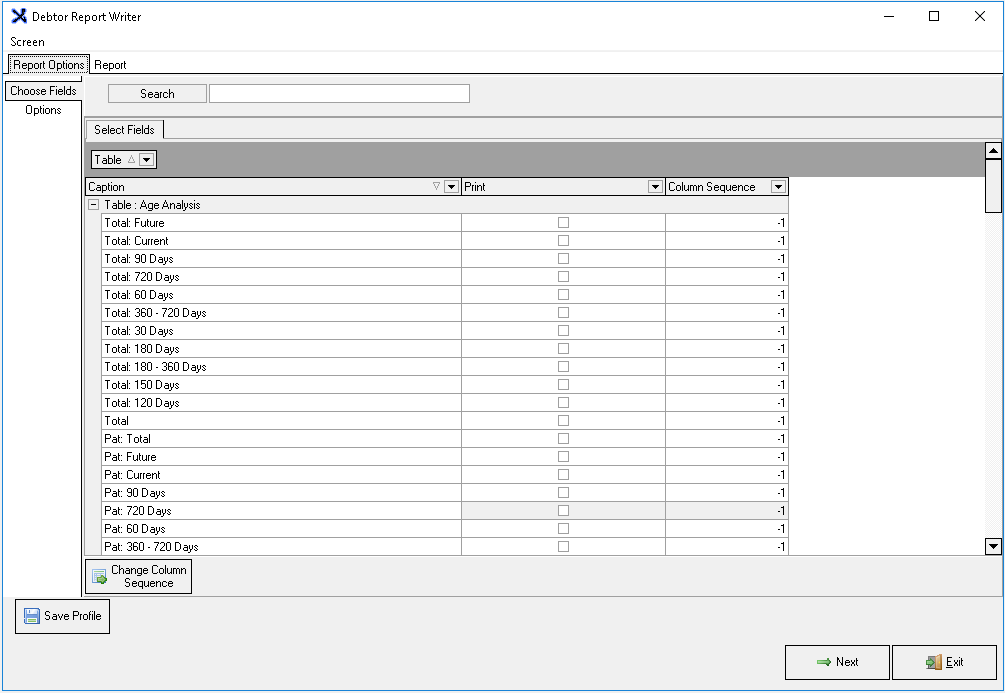Click the Change Column Sequence button
Viewport: 1005px width, 693px height.
[138, 576]
